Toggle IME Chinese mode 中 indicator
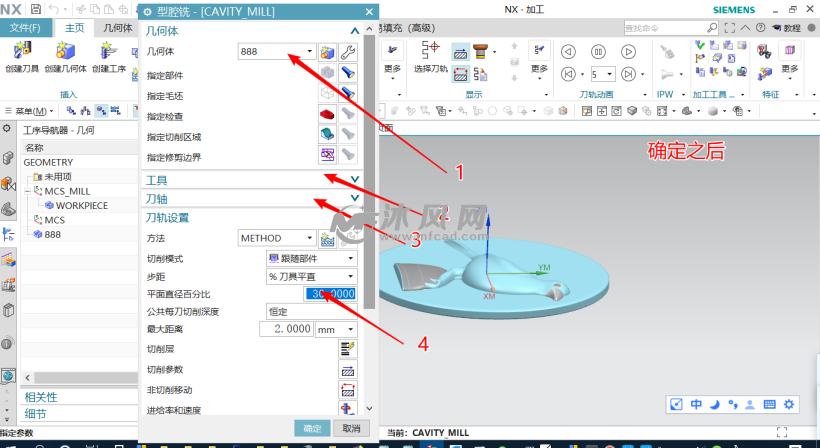 click(x=696, y=404)
